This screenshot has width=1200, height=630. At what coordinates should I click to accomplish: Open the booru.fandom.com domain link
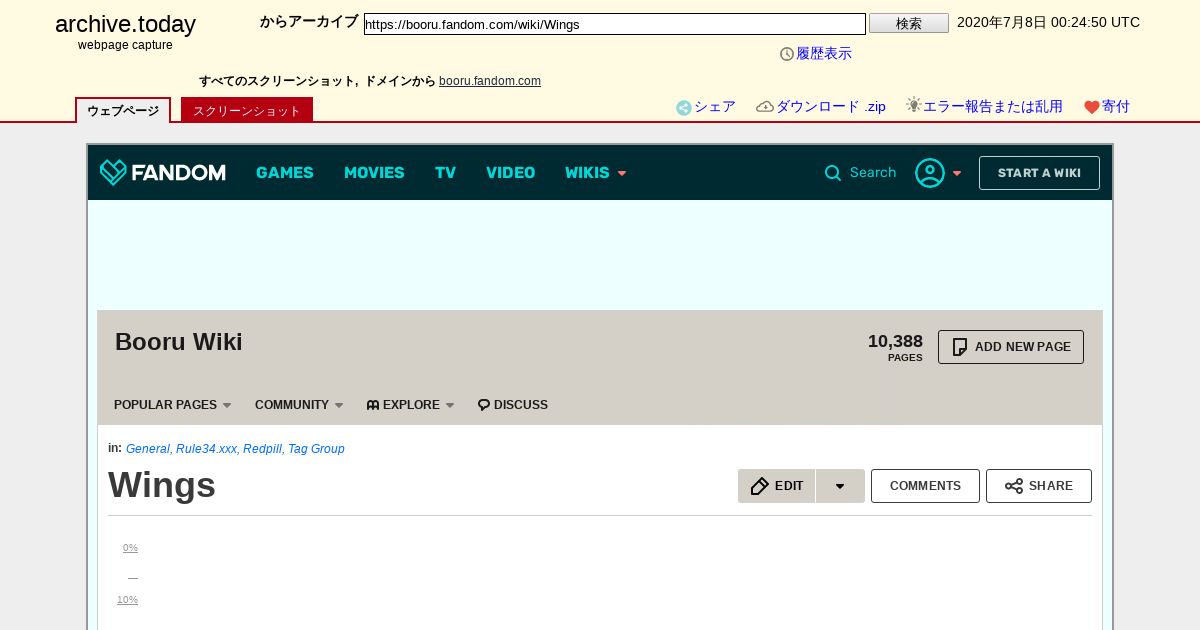tap(490, 81)
